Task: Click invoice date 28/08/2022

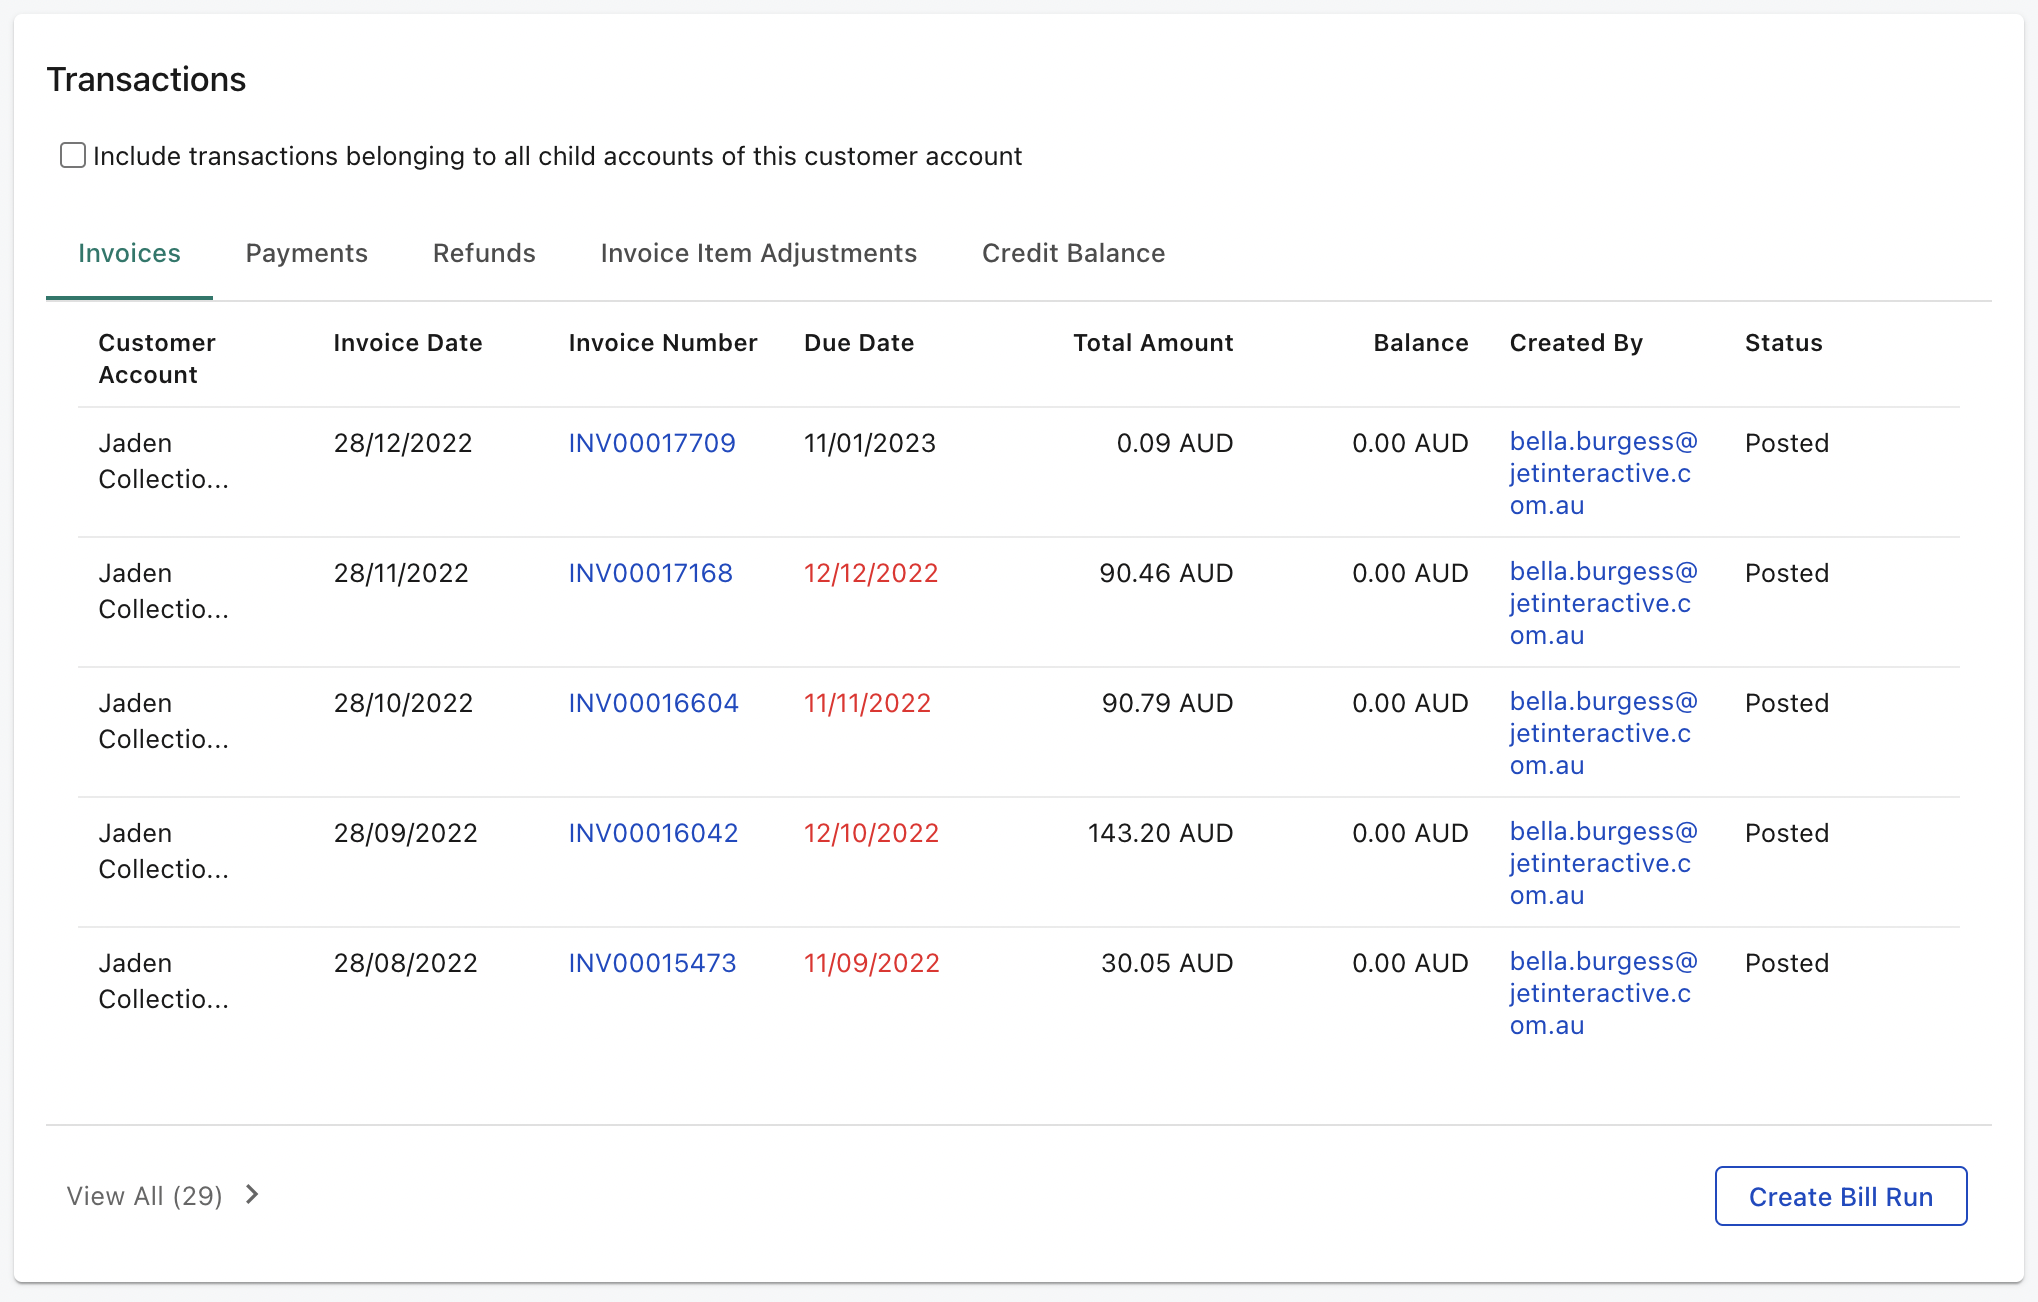Action: click(405, 963)
